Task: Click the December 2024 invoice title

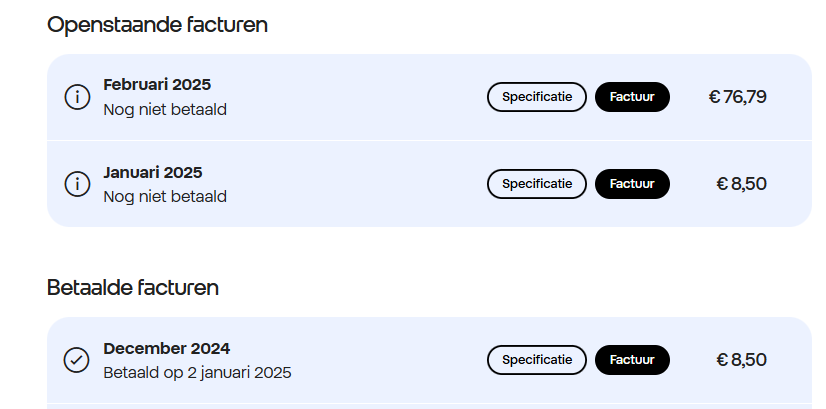Action: [x=166, y=348]
